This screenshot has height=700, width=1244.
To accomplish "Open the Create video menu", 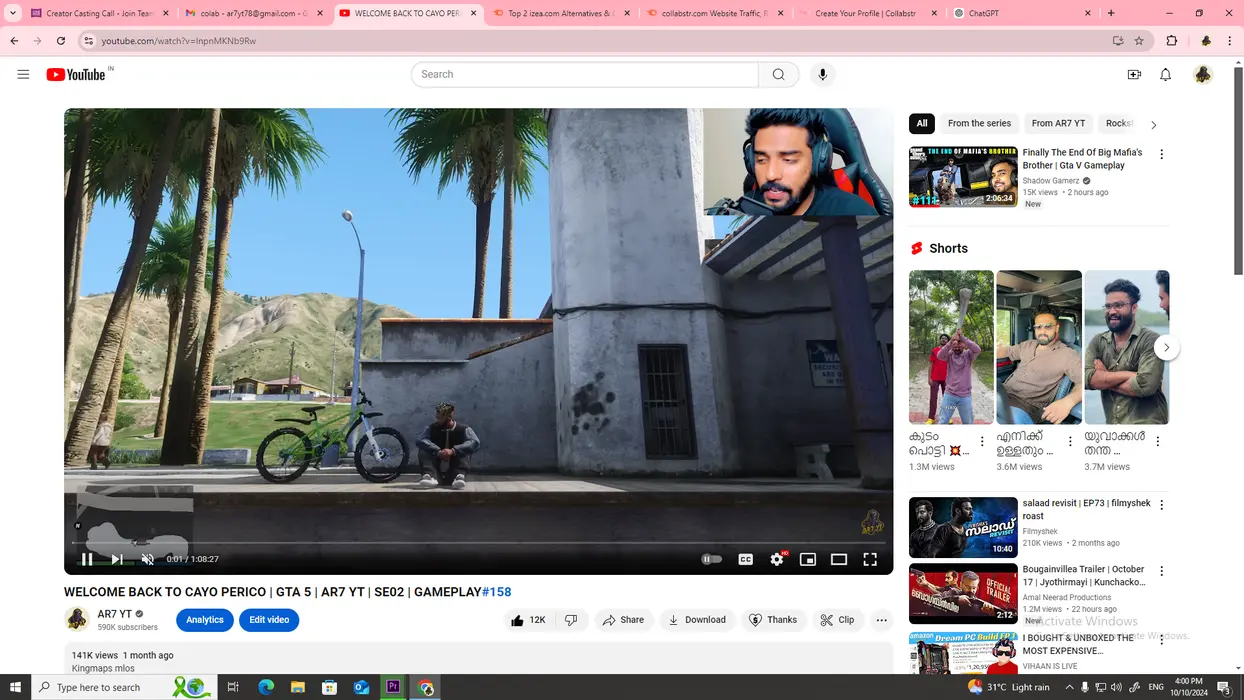I will point(1134,74).
